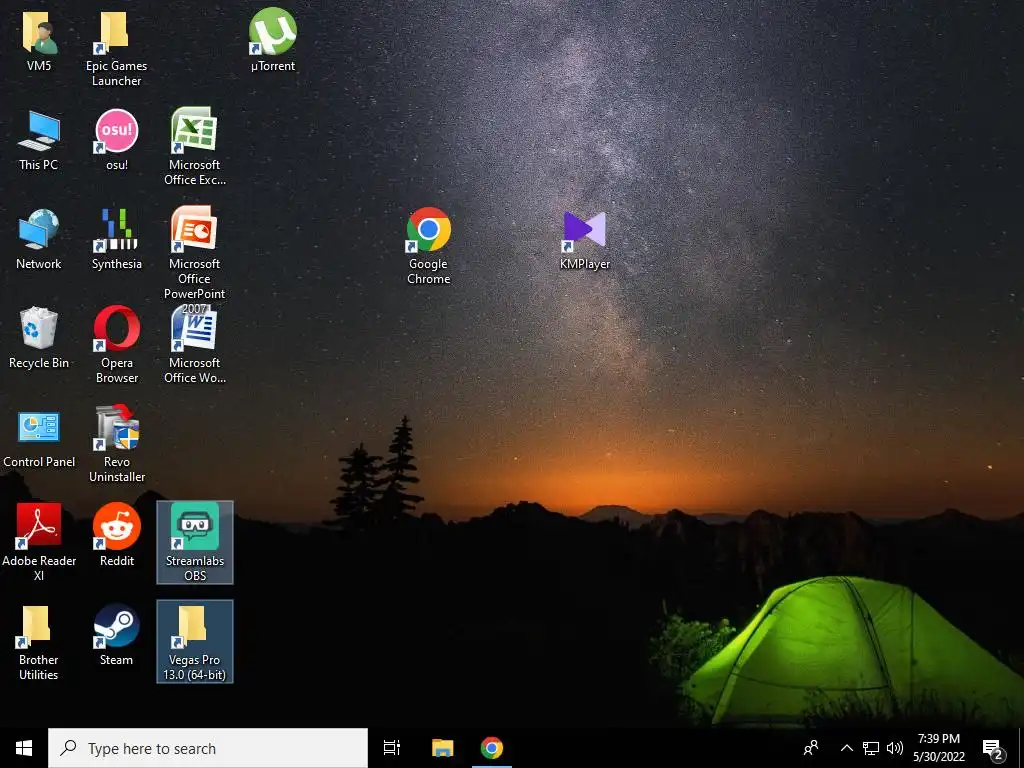Select the Streamlabs OBS shortcut
This screenshot has height=768, width=1024.
(x=195, y=542)
